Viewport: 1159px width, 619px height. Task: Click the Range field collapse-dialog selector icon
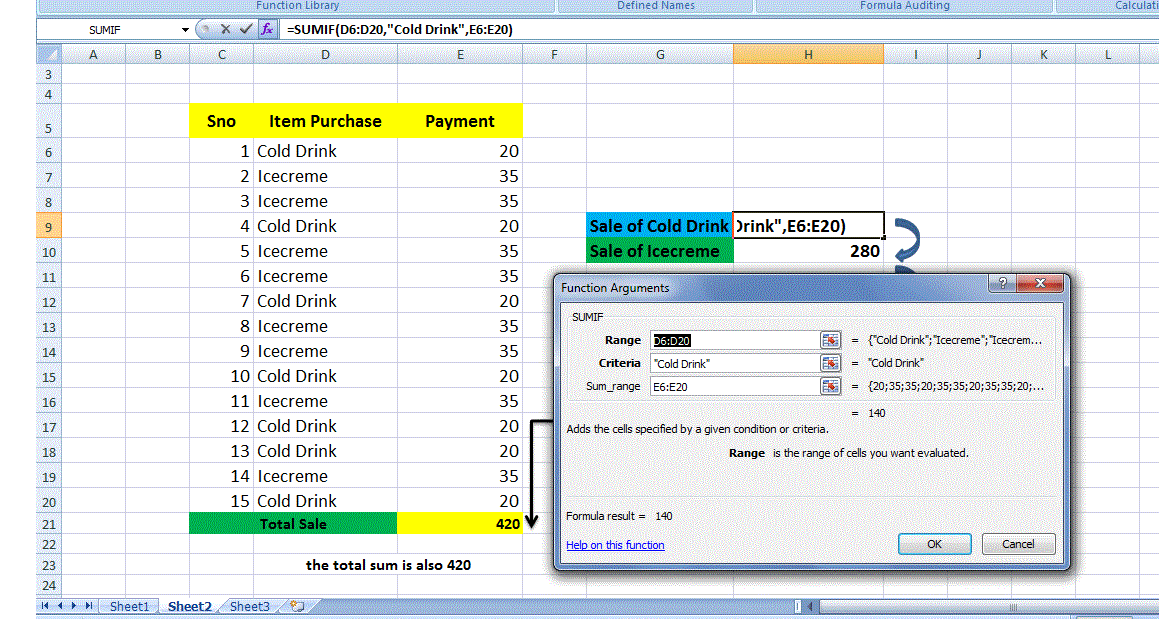(x=830, y=340)
